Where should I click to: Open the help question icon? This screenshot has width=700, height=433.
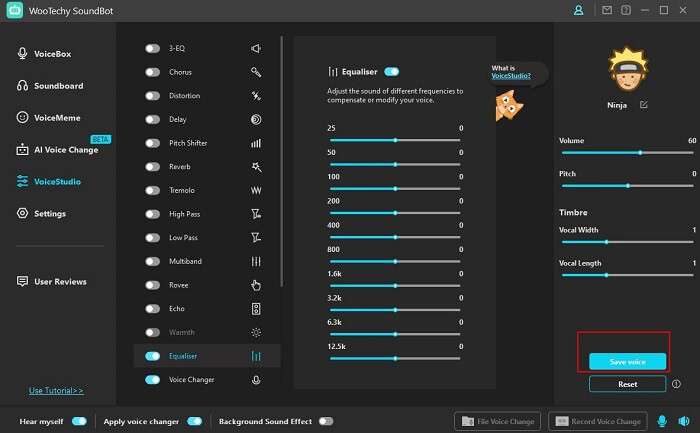coord(626,10)
